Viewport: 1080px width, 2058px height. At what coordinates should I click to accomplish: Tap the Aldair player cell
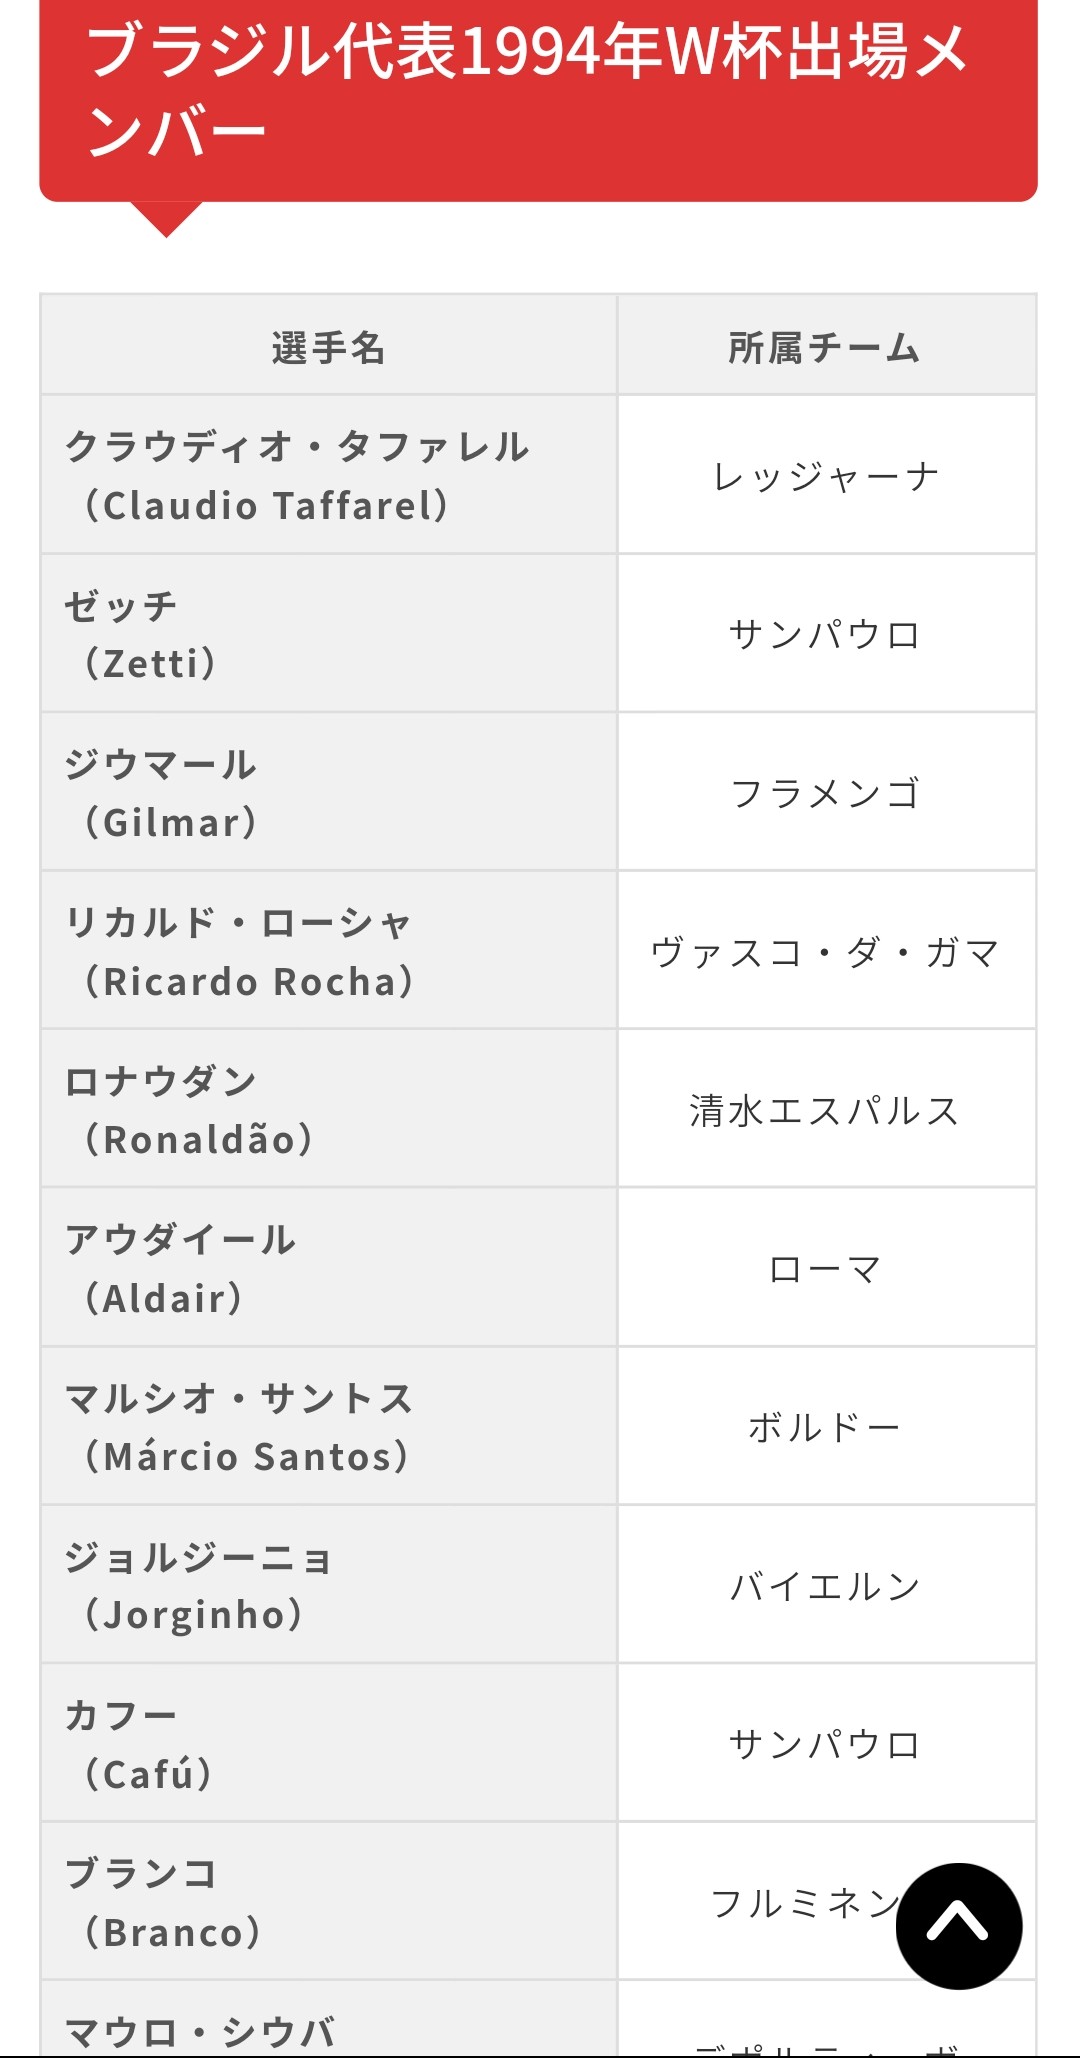[328, 1268]
